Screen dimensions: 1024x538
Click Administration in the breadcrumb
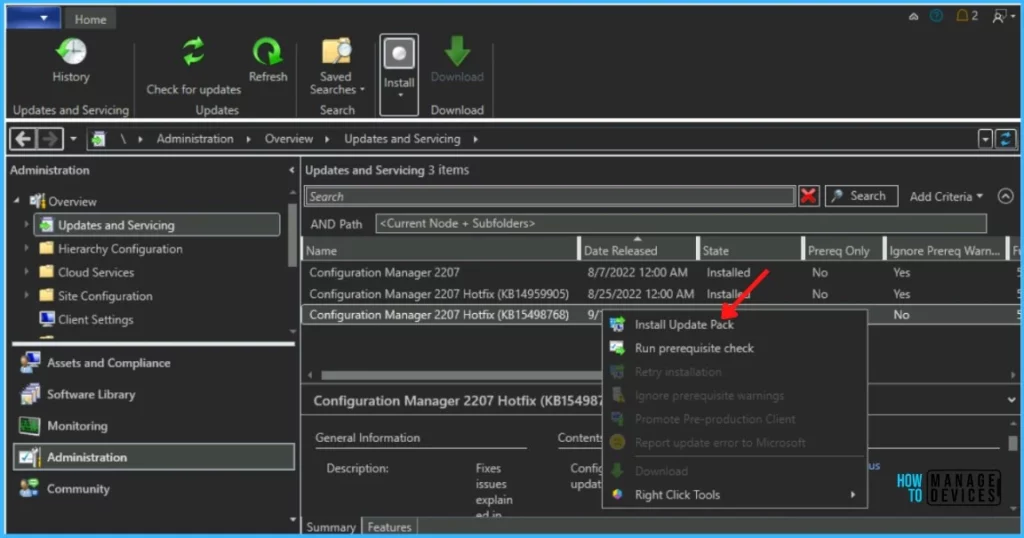tap(195, 138)
